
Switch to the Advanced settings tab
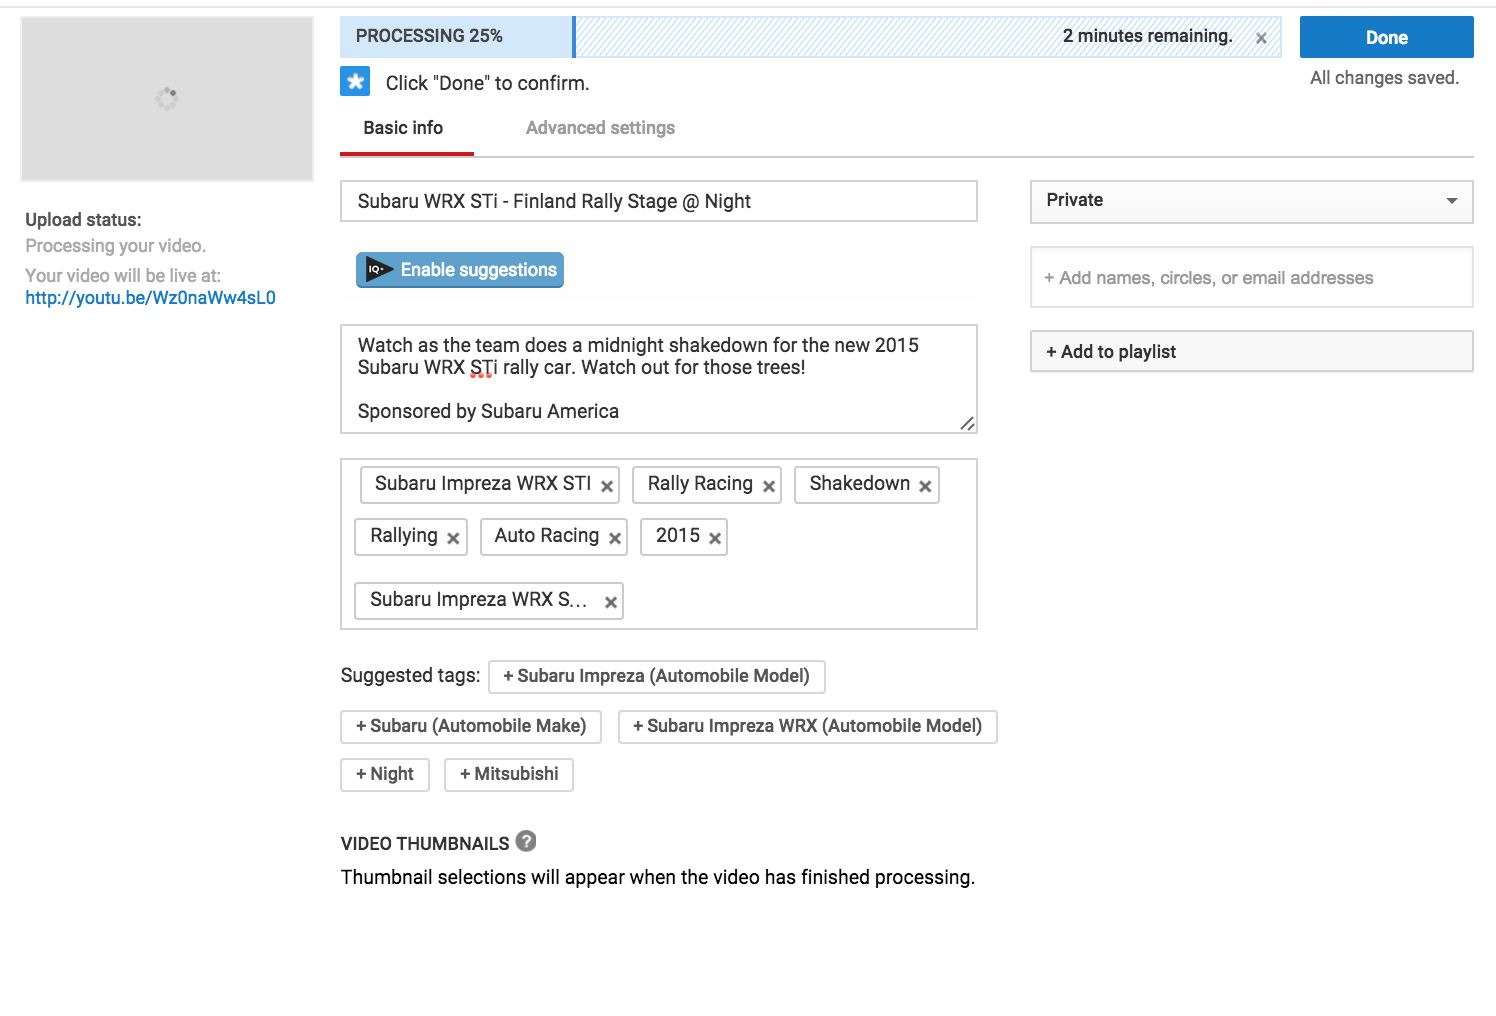click(600, 128)
